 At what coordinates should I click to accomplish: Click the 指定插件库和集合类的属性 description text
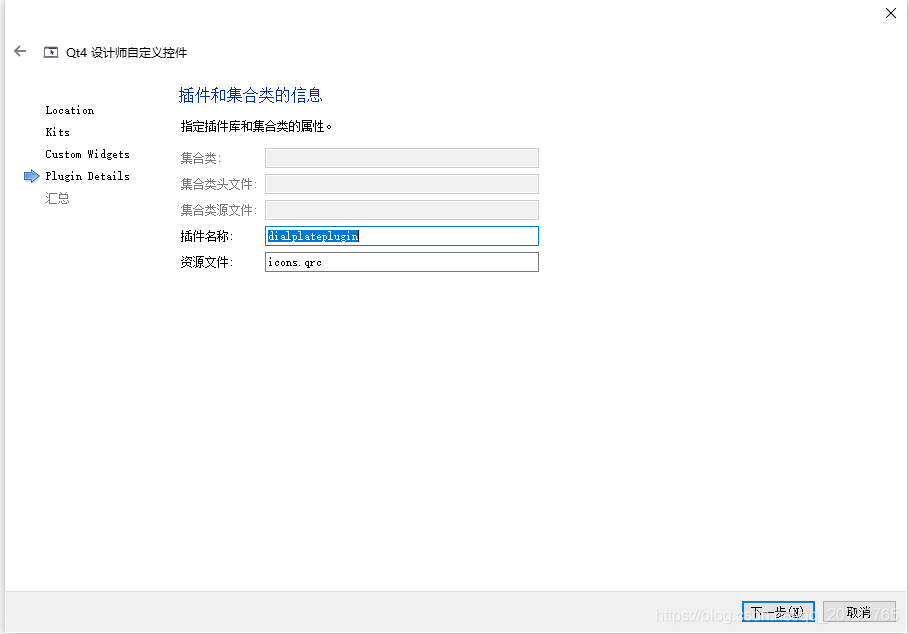pos(256,126)
